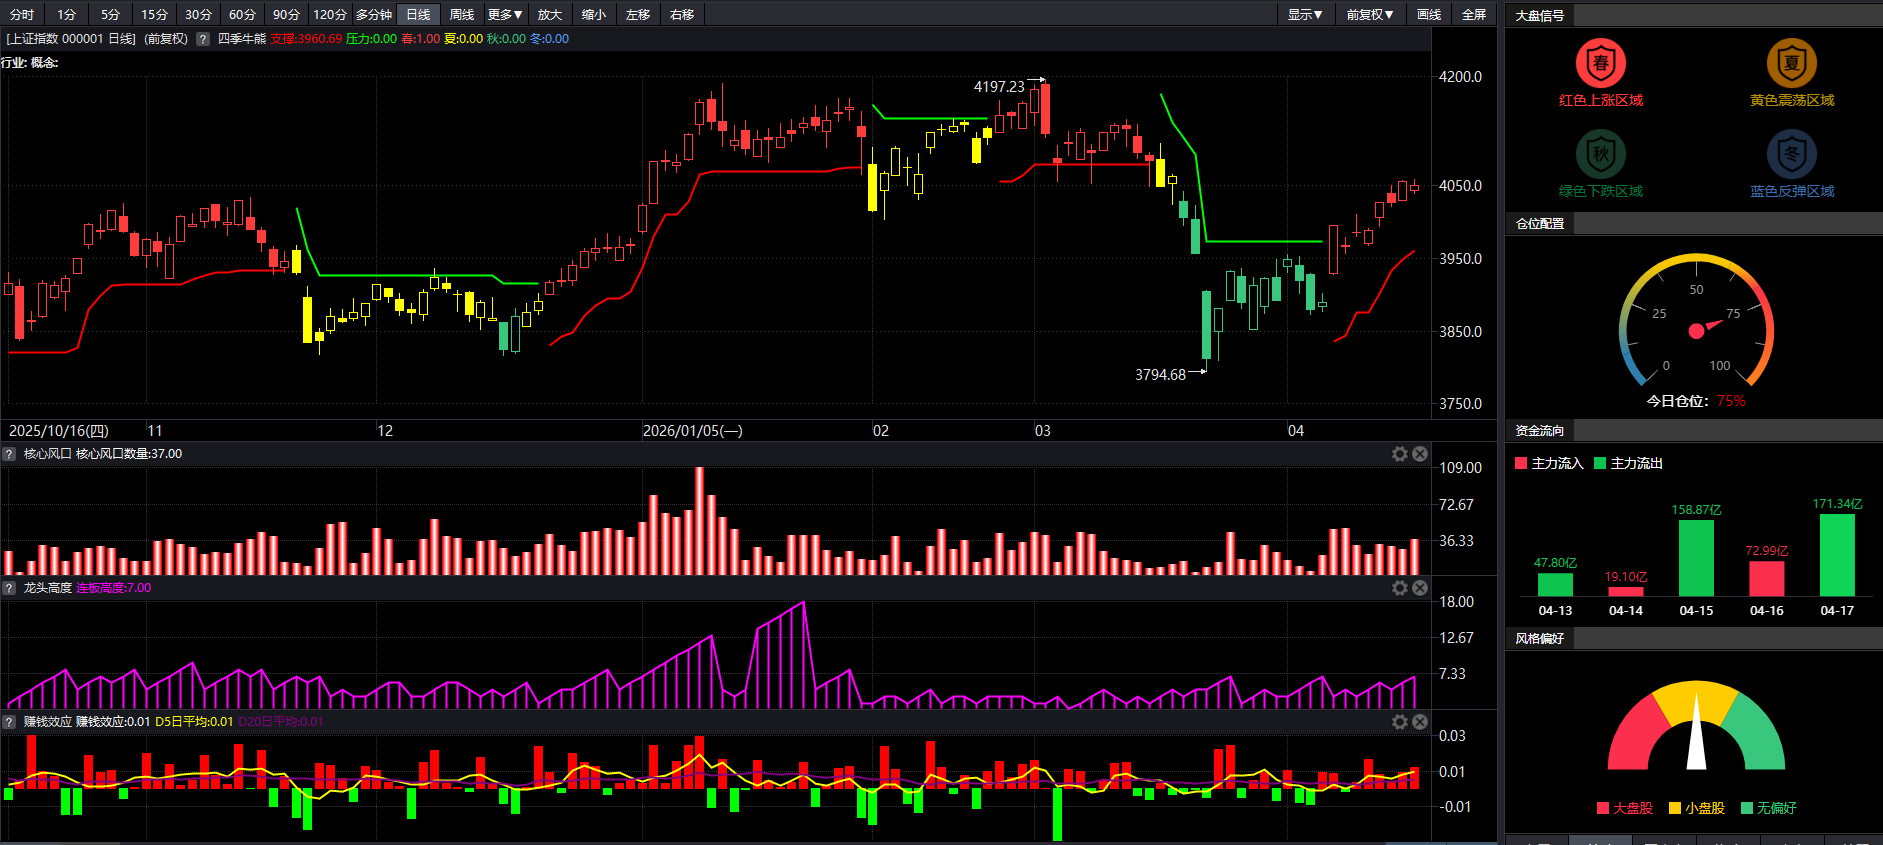
Task: Click help icon beside 核心风口 label
Action: point(9,454)
